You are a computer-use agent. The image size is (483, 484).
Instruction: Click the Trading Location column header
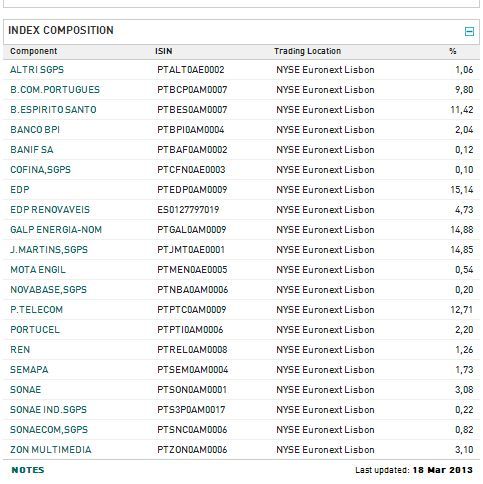tap(308, 51)
